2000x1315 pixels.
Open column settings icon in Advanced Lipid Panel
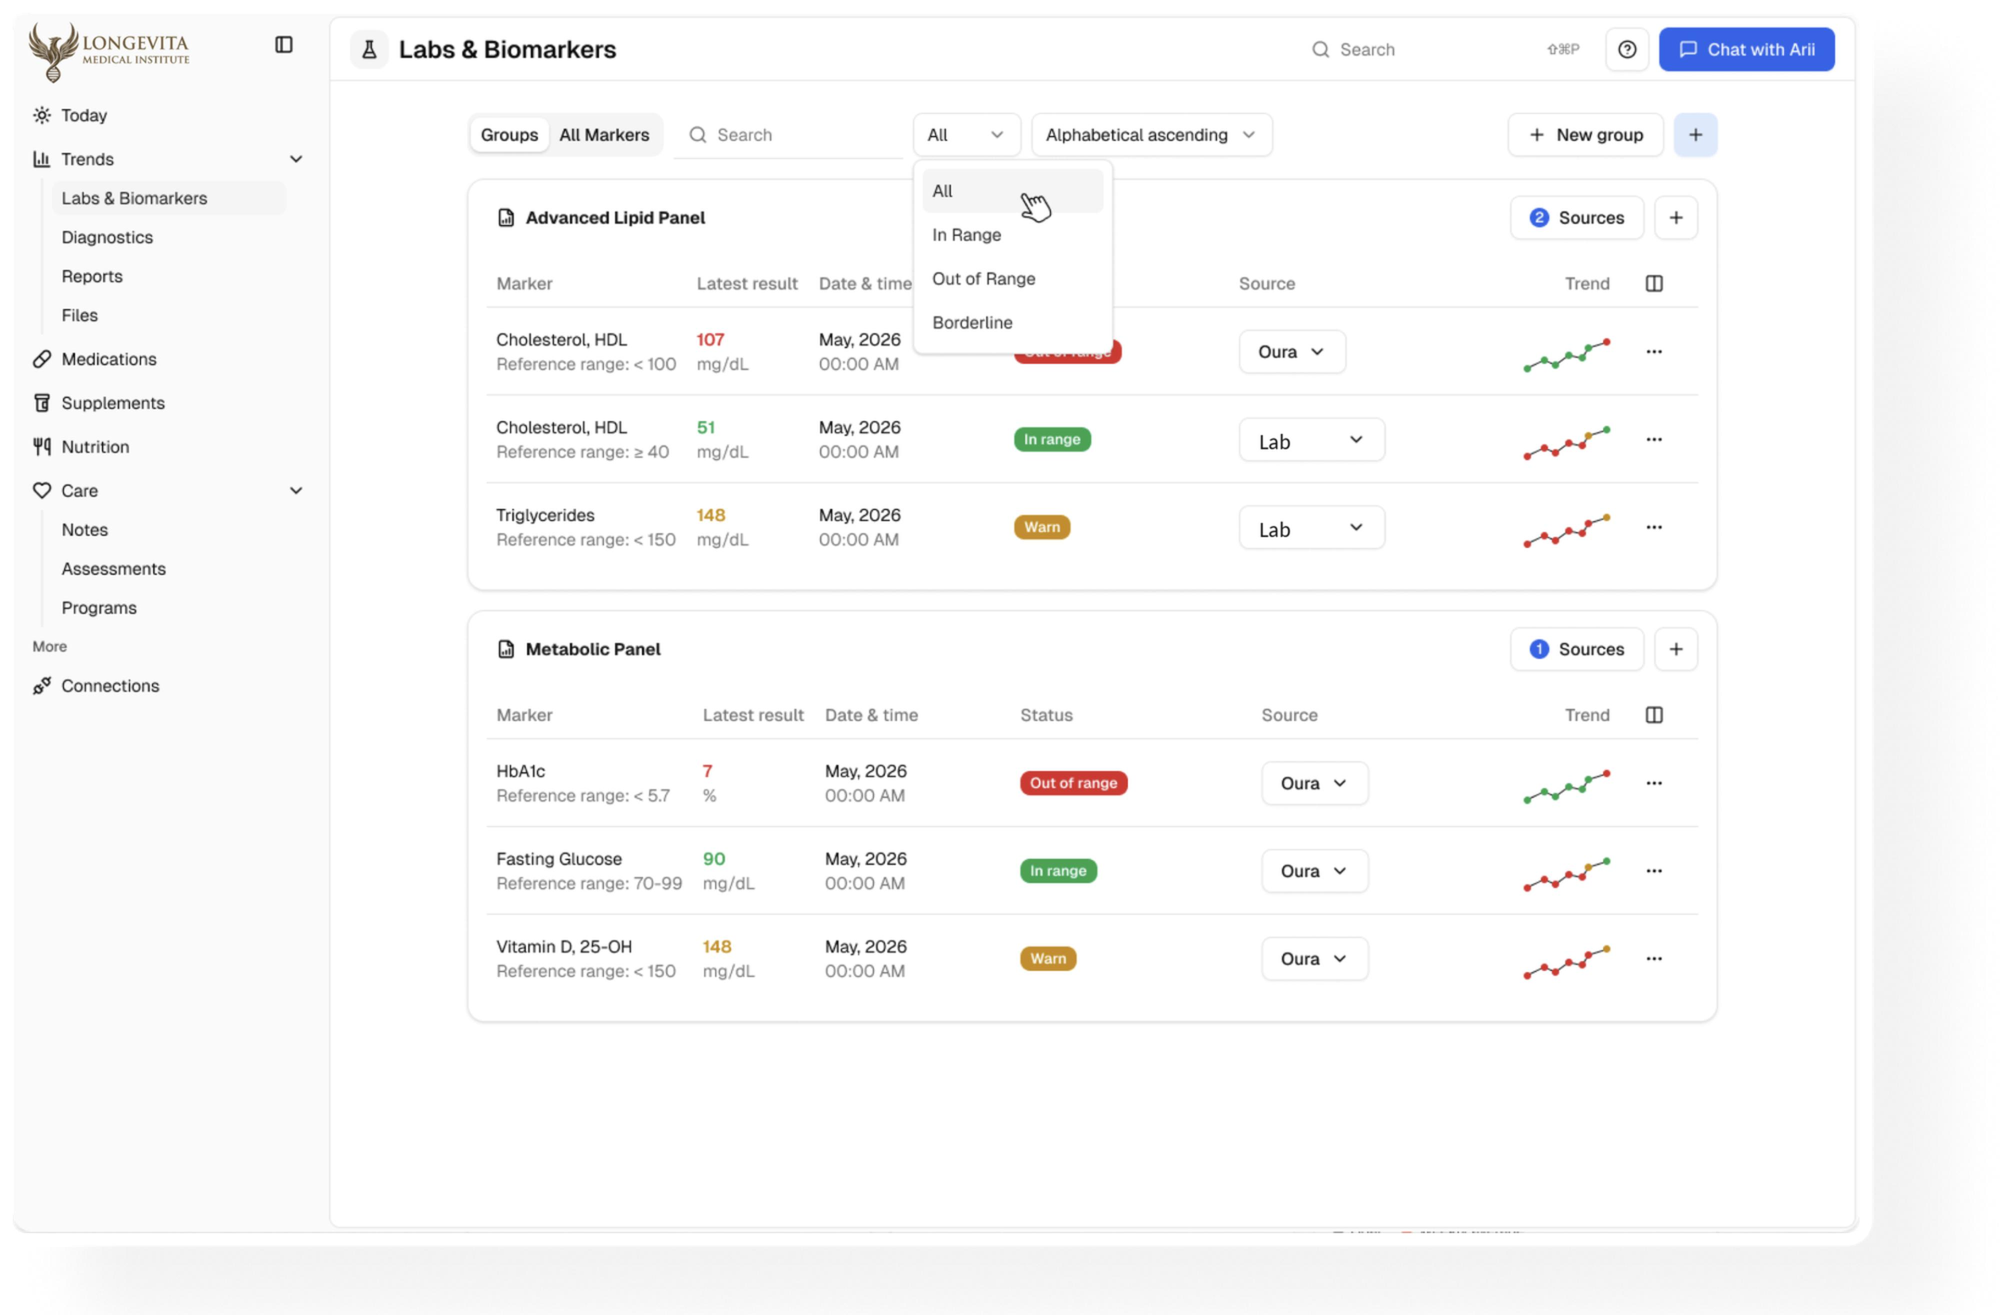click(x=1654, y=284)
